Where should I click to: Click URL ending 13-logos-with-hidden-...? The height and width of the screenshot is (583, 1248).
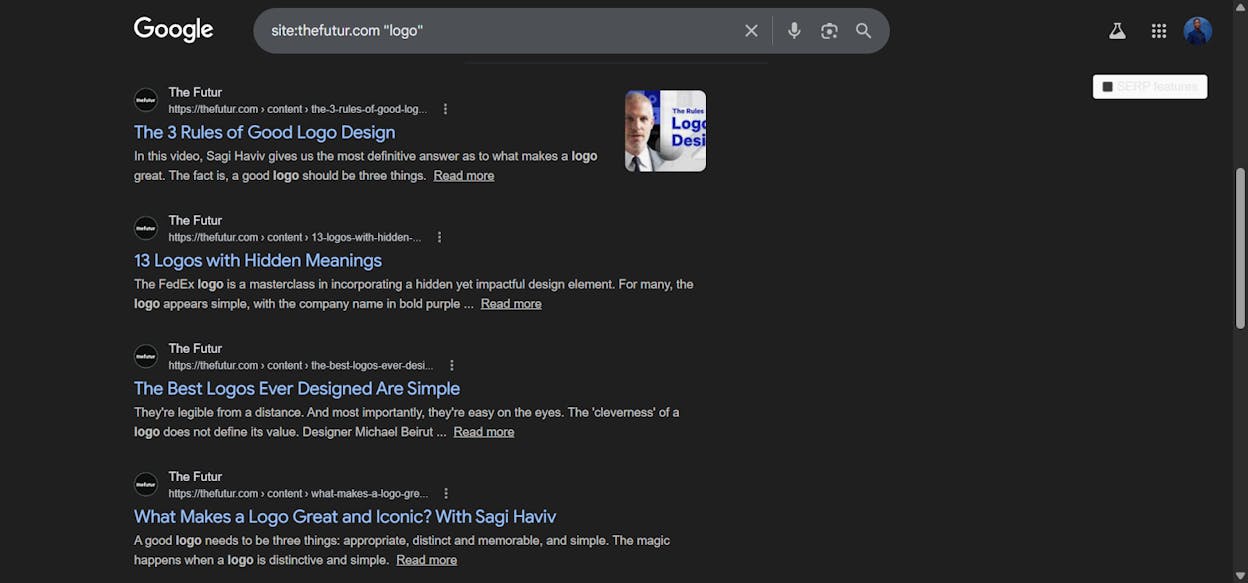click(x=295, y=237)
